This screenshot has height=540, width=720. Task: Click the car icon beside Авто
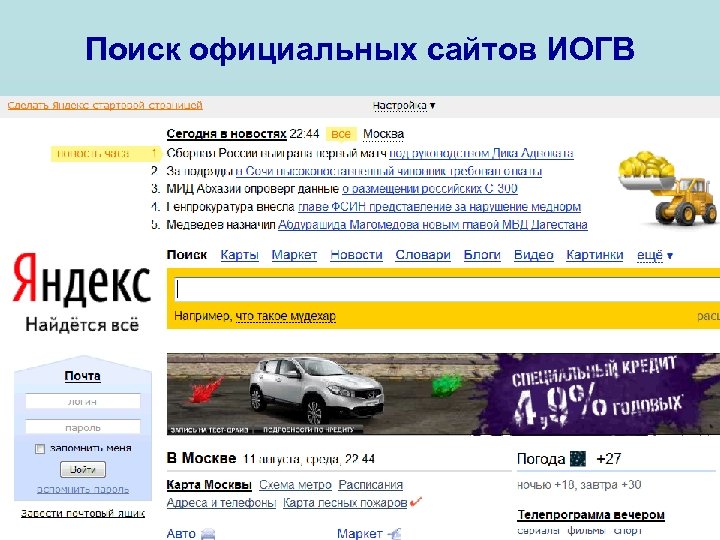click(x=208, y=534)
